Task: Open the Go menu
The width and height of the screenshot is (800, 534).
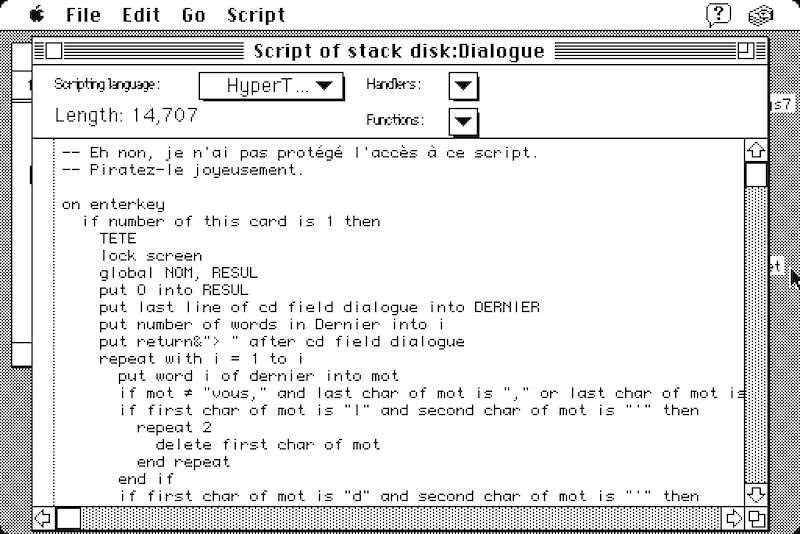Action: click(194, 15)
